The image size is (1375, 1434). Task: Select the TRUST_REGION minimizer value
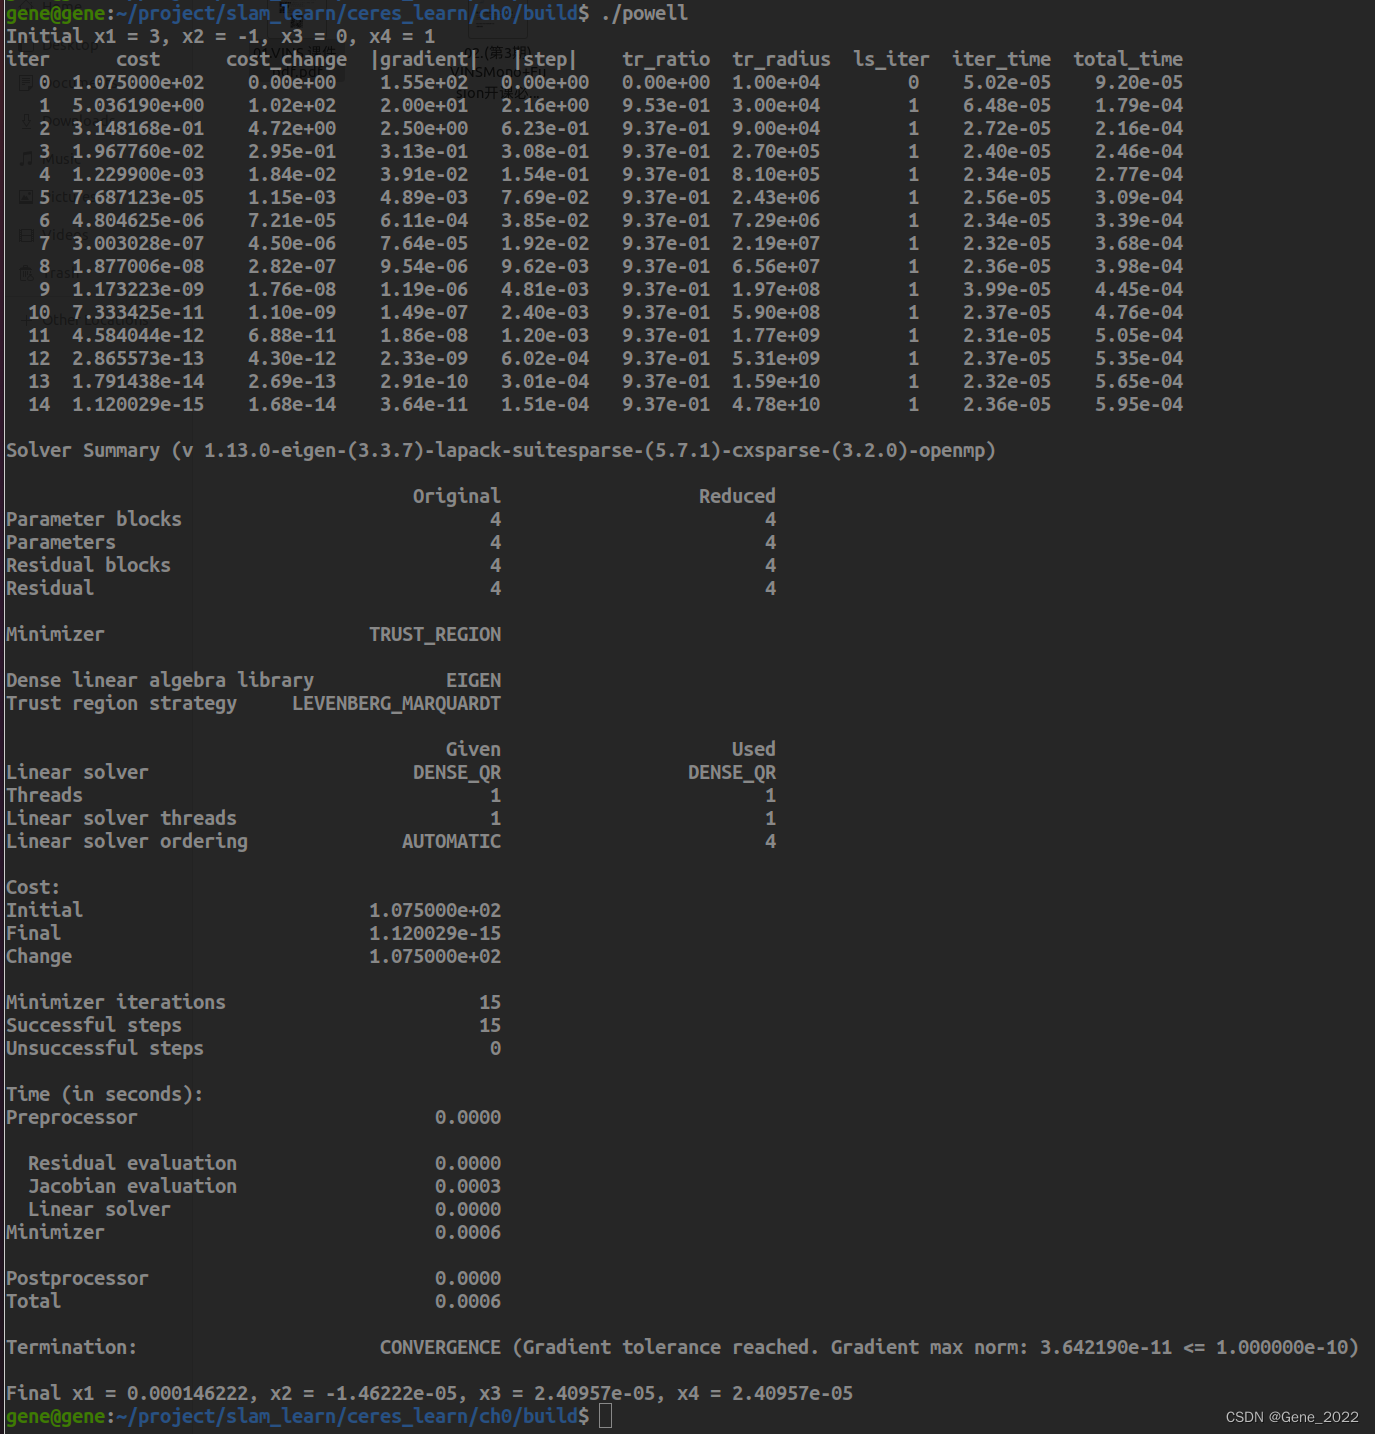tap(434, 633)
